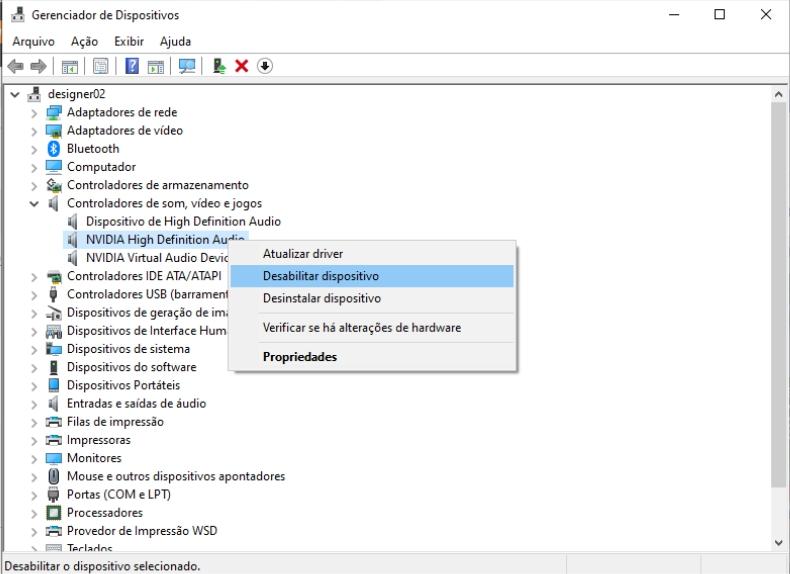The width and height of the screenshot is (790, 574).
Task: Open the blue Help question-mark icon
Action: pyautogui.click(x=132, y=66)
